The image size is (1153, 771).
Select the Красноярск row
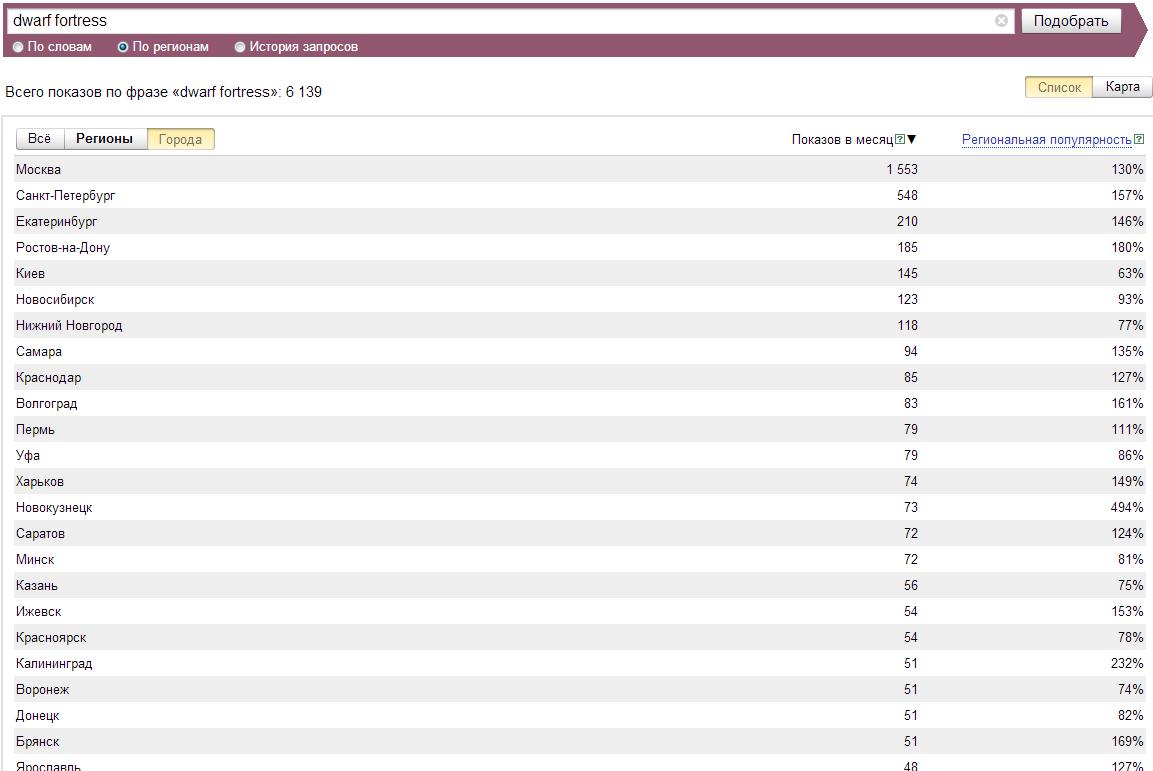point(579,637)
